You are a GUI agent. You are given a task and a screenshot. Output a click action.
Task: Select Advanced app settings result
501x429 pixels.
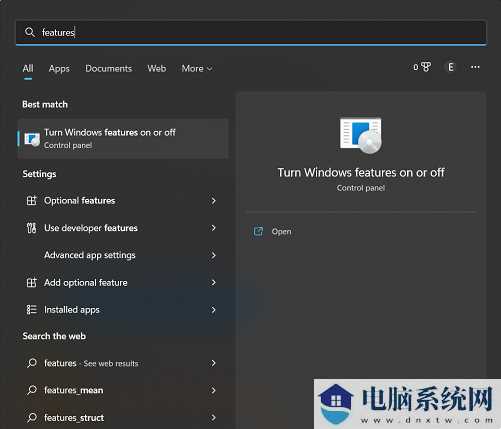pos(123,255)
